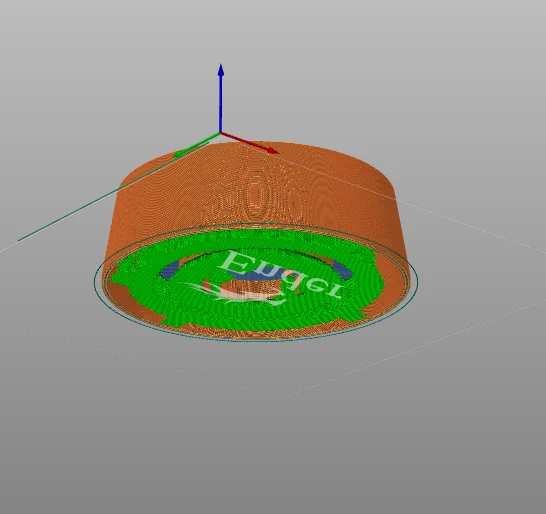
Task: Click the mirrored Engel text on model
Action: click(281, 274)
